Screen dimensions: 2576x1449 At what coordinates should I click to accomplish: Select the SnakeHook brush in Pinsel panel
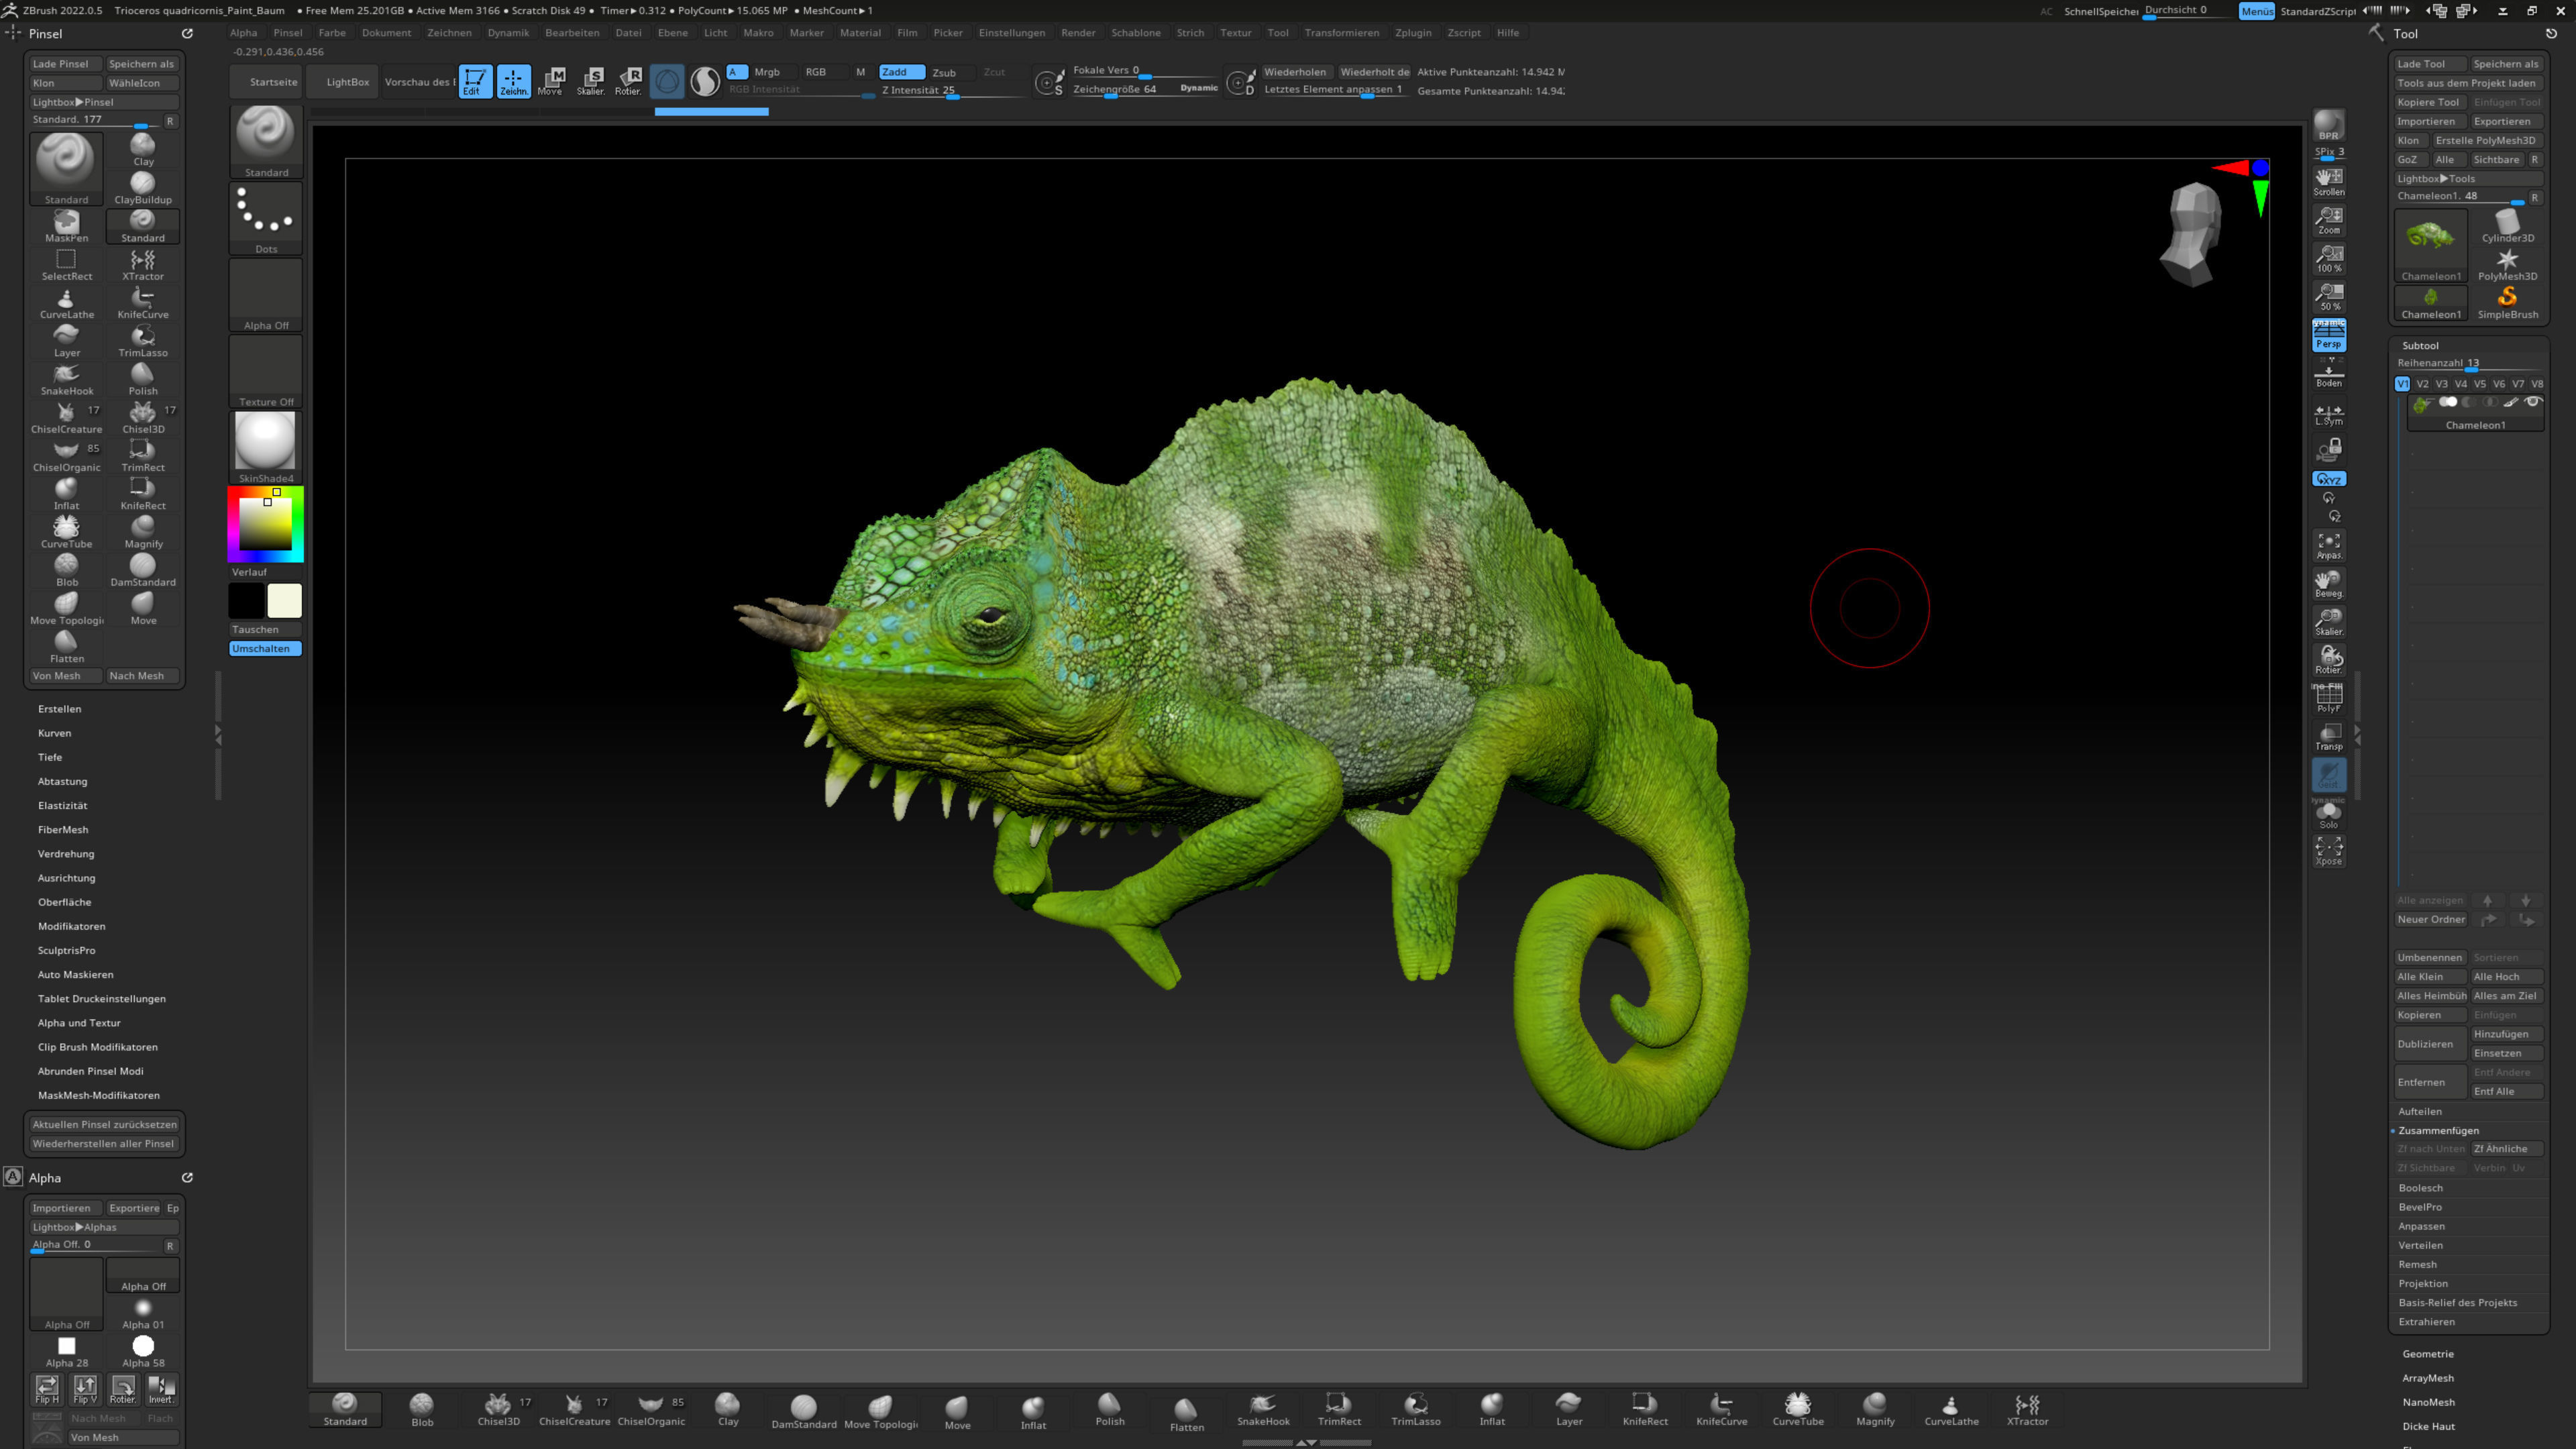66,379
